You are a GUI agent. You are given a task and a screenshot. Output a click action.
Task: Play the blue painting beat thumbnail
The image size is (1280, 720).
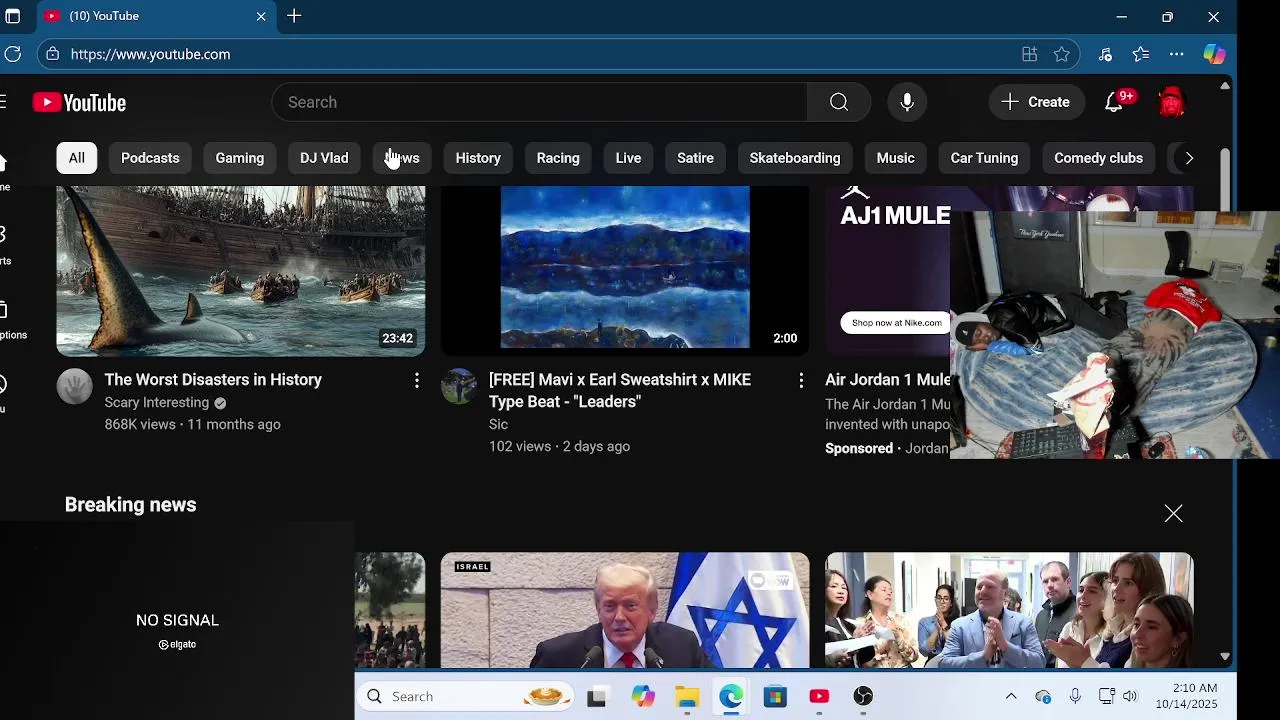625,271
